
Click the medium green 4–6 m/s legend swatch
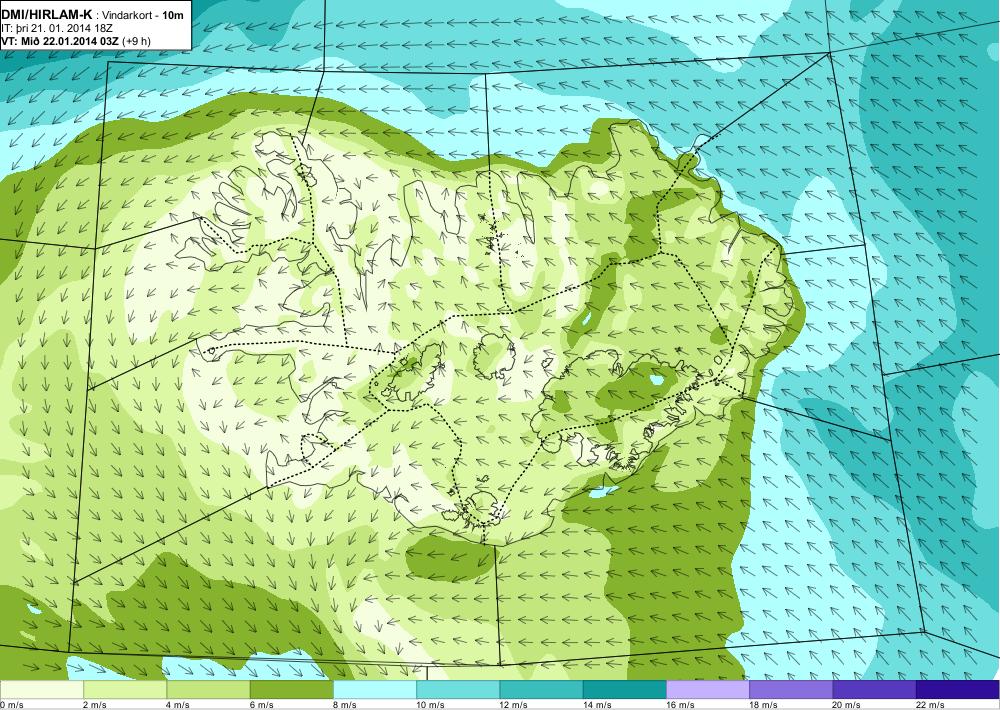point(209,690)
